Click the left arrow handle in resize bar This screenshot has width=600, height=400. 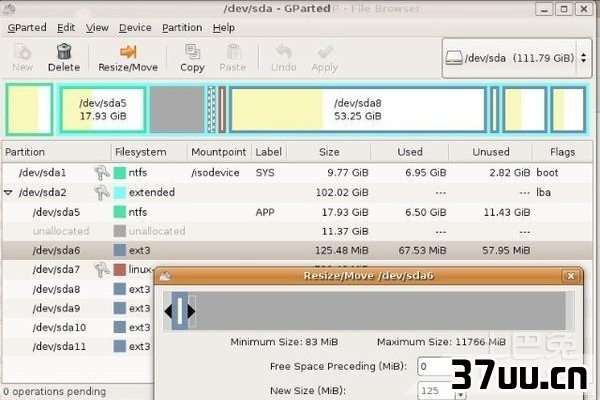click(x=168, y=311)
